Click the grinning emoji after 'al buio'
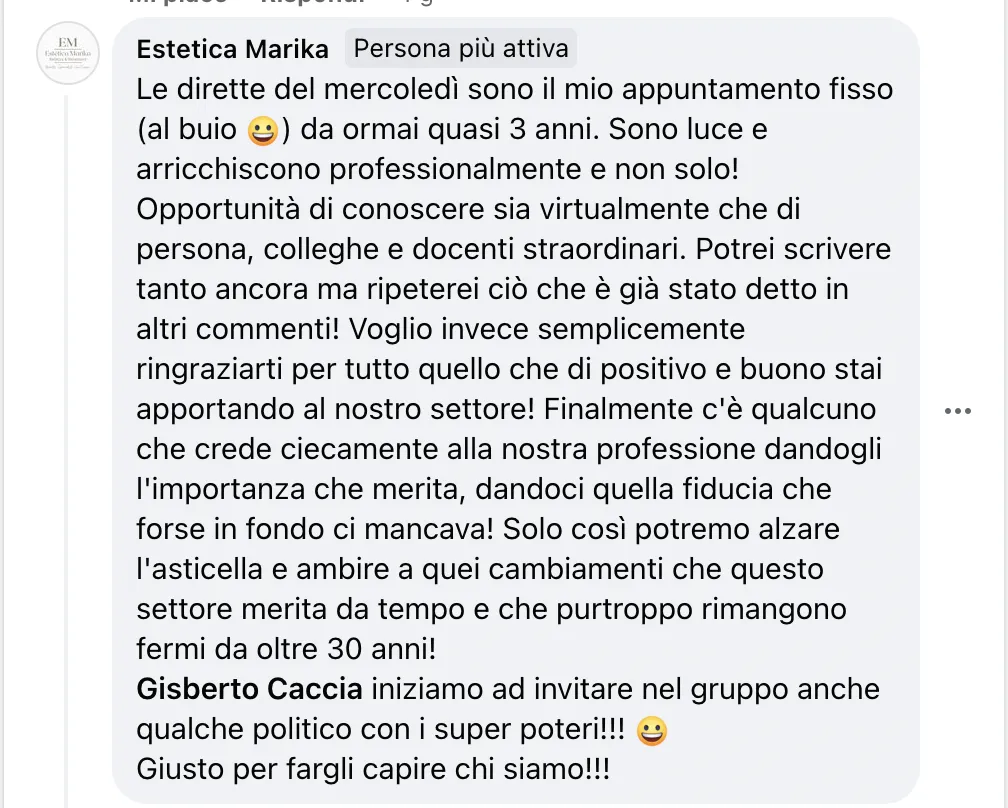 262,130
